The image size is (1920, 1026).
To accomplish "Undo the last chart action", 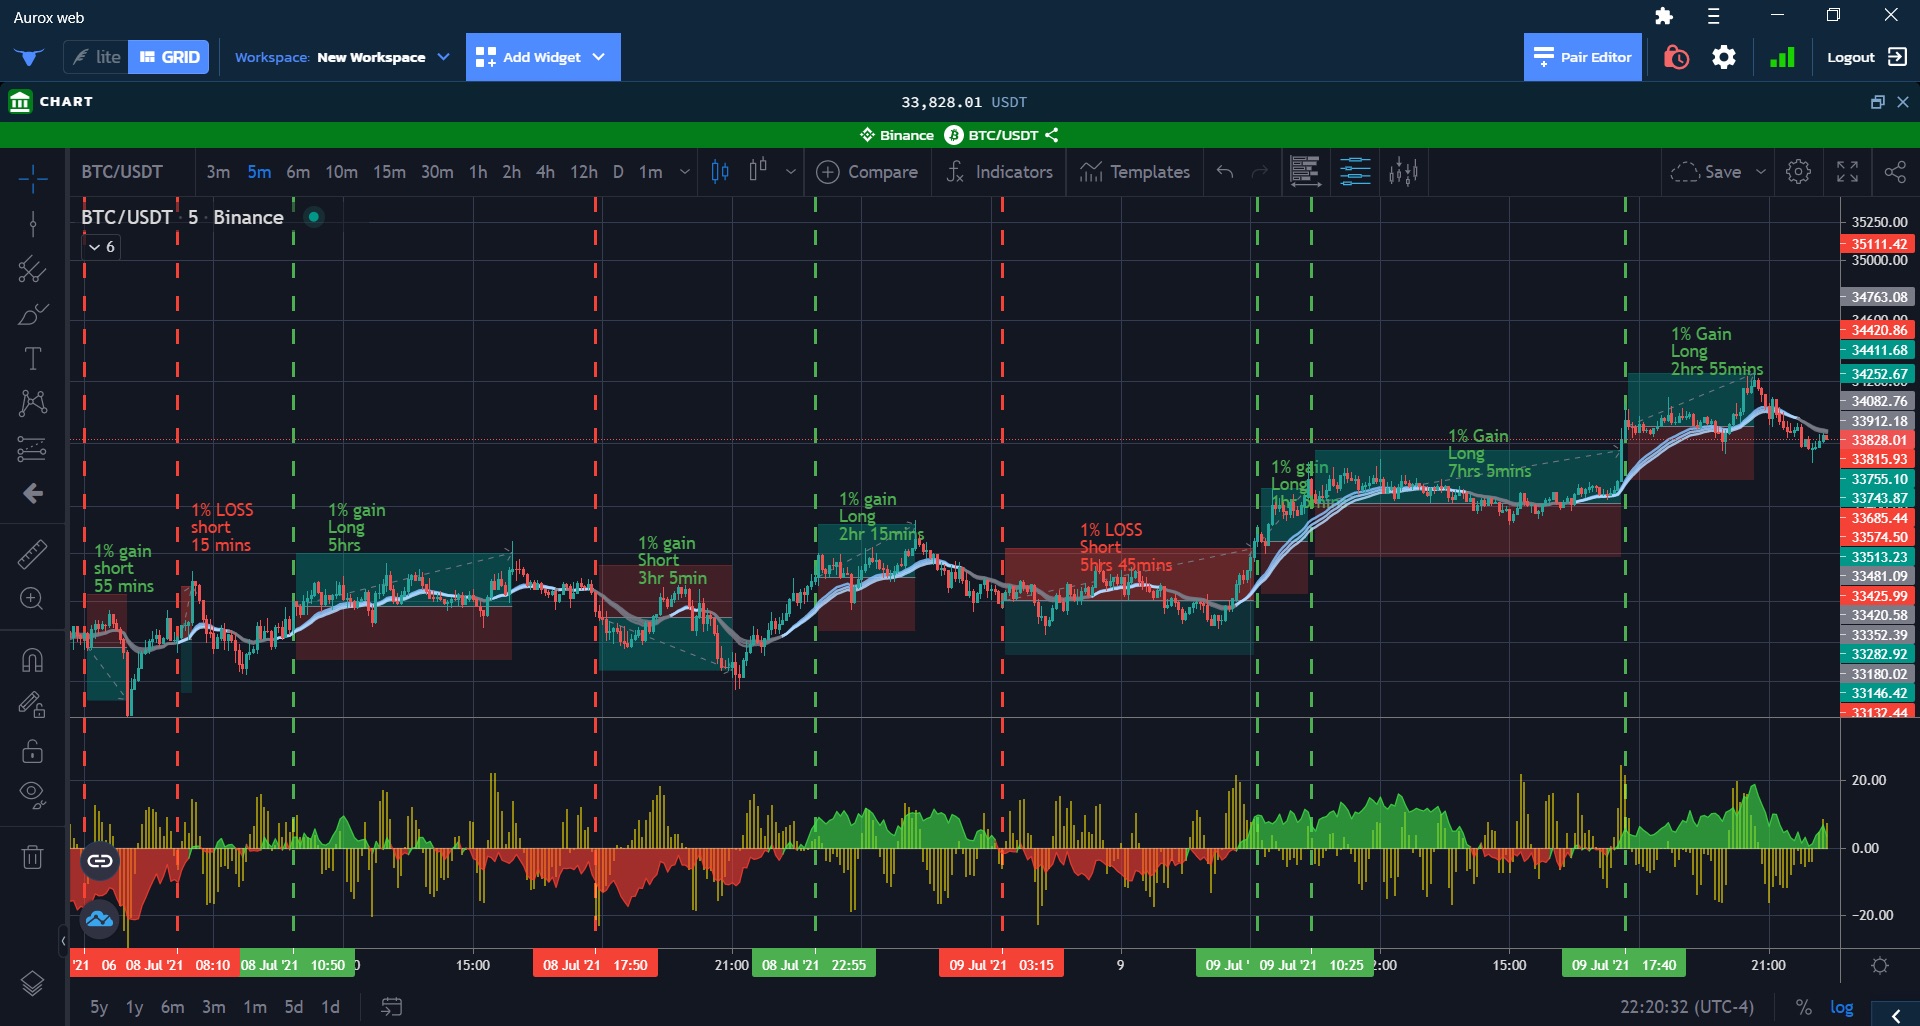I will tap(1224, 171).
